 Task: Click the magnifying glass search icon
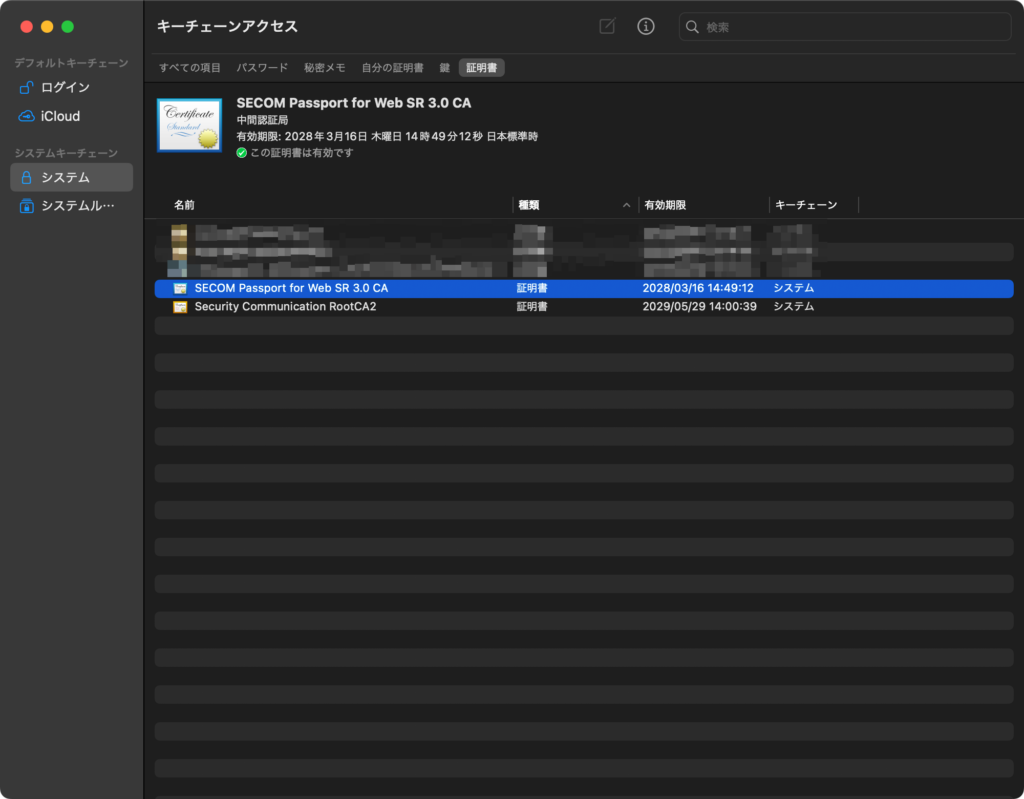point(694,27)
